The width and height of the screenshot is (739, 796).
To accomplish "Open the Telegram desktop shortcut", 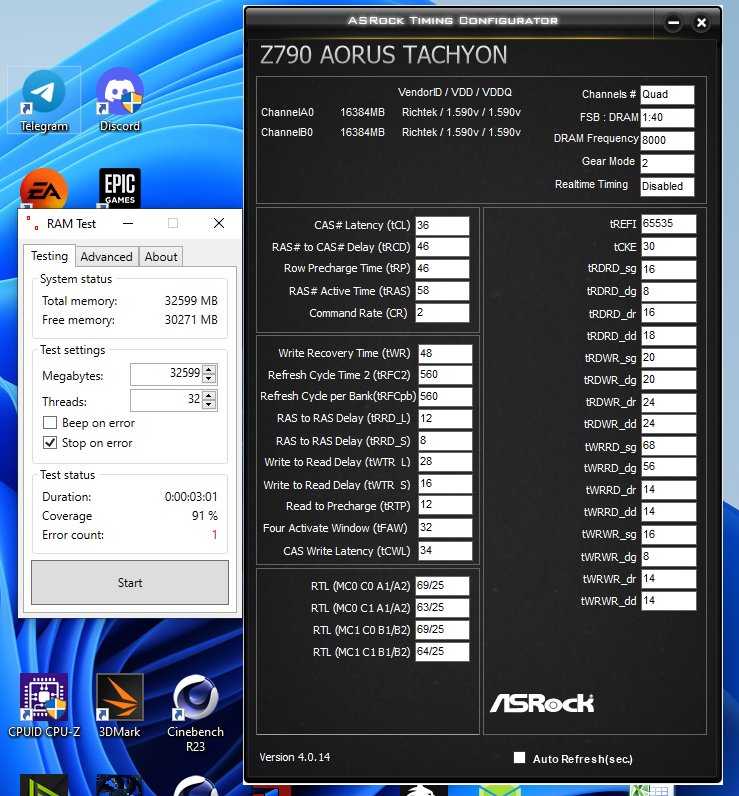I will pyautogui.click(x=44, y=100).
